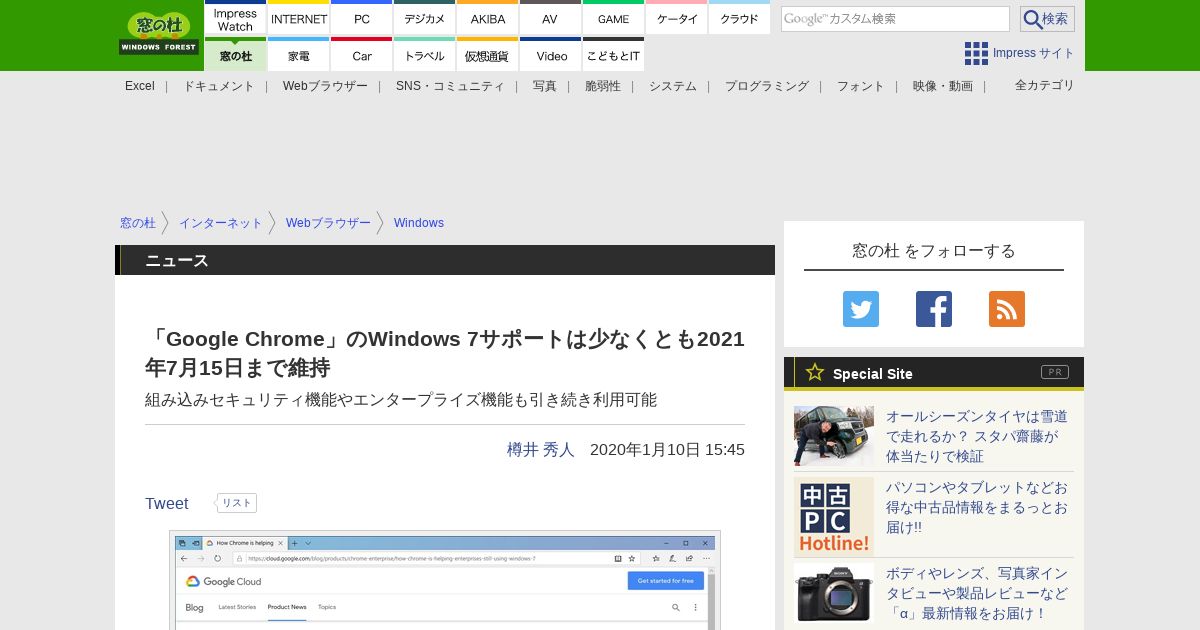Open the Video tab
Image resolution: width=1200 pixels, height=630 pixels.
click(550, 55)
